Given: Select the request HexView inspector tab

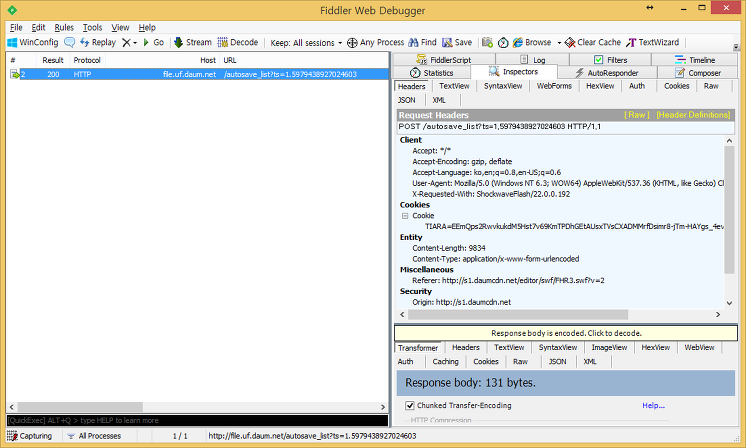Looking at the screenshot, I should click(600, 86).
